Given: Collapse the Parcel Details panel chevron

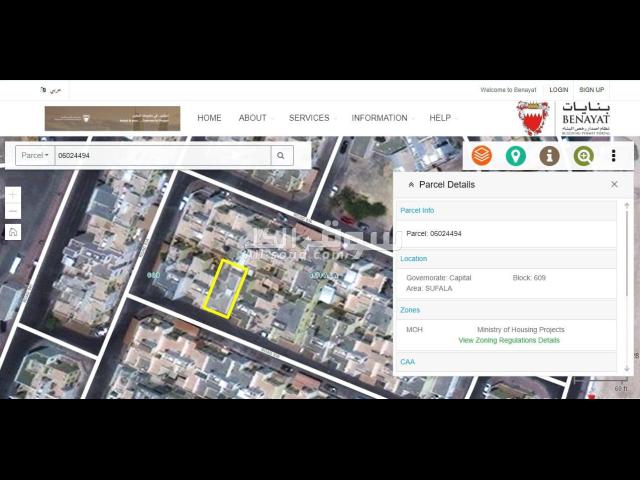Looking at the screenshot, I should click(411, 185).
